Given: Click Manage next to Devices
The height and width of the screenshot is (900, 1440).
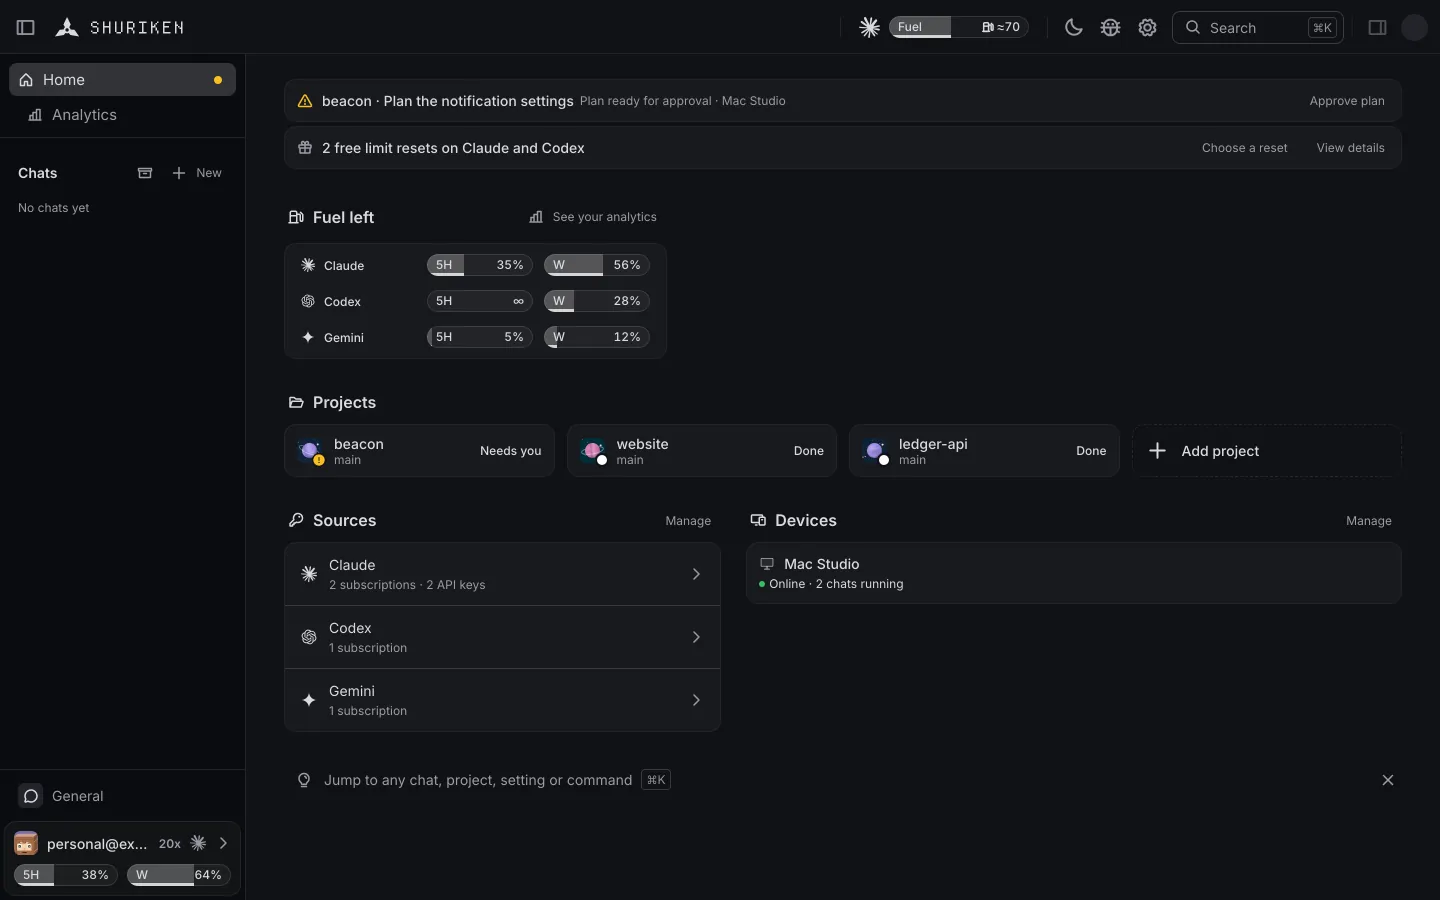Looking at the screenshot, I should pos(1369,521).
